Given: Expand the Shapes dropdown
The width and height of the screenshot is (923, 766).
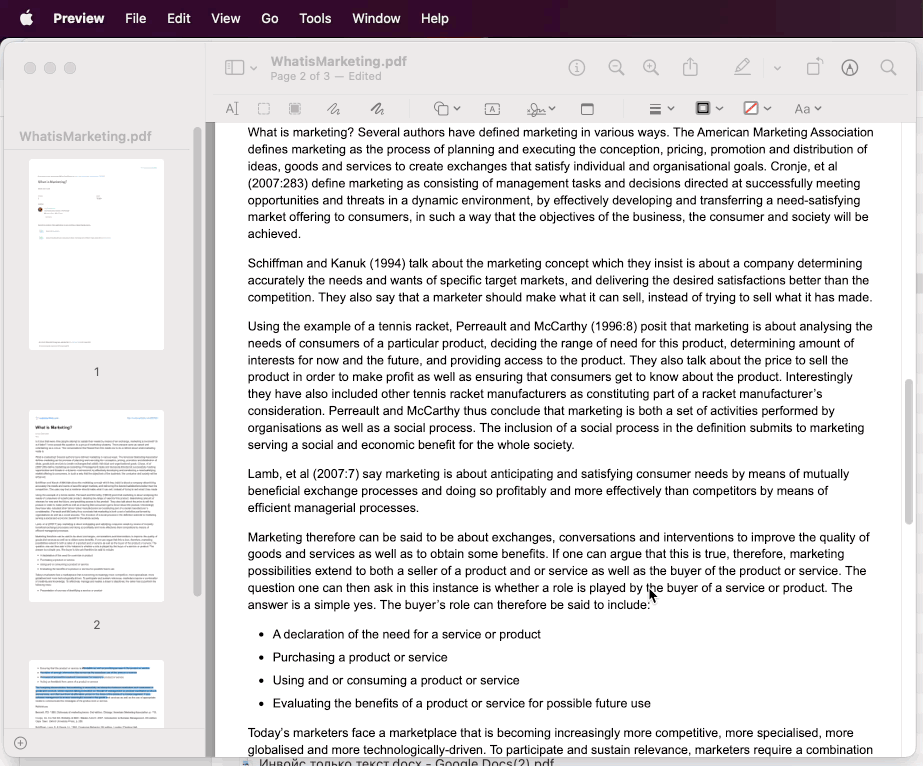Looking at the screenshot, I should tap(446, 109).
